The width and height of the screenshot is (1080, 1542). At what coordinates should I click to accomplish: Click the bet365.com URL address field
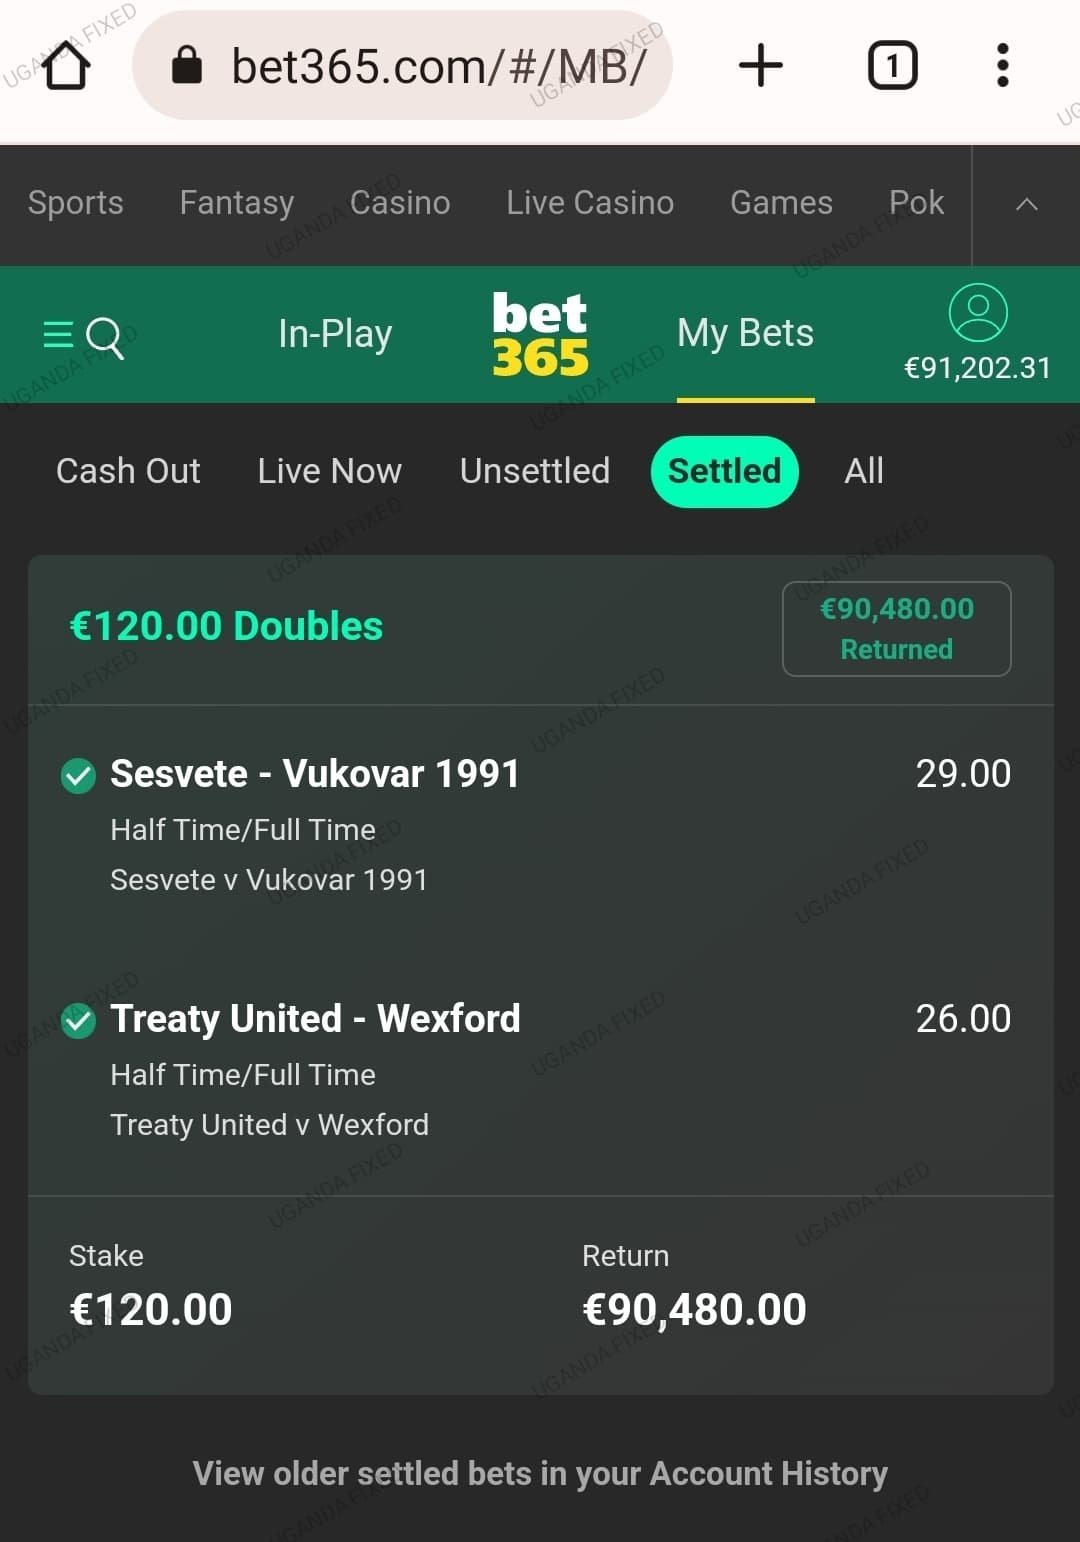(x=402, y=66)
